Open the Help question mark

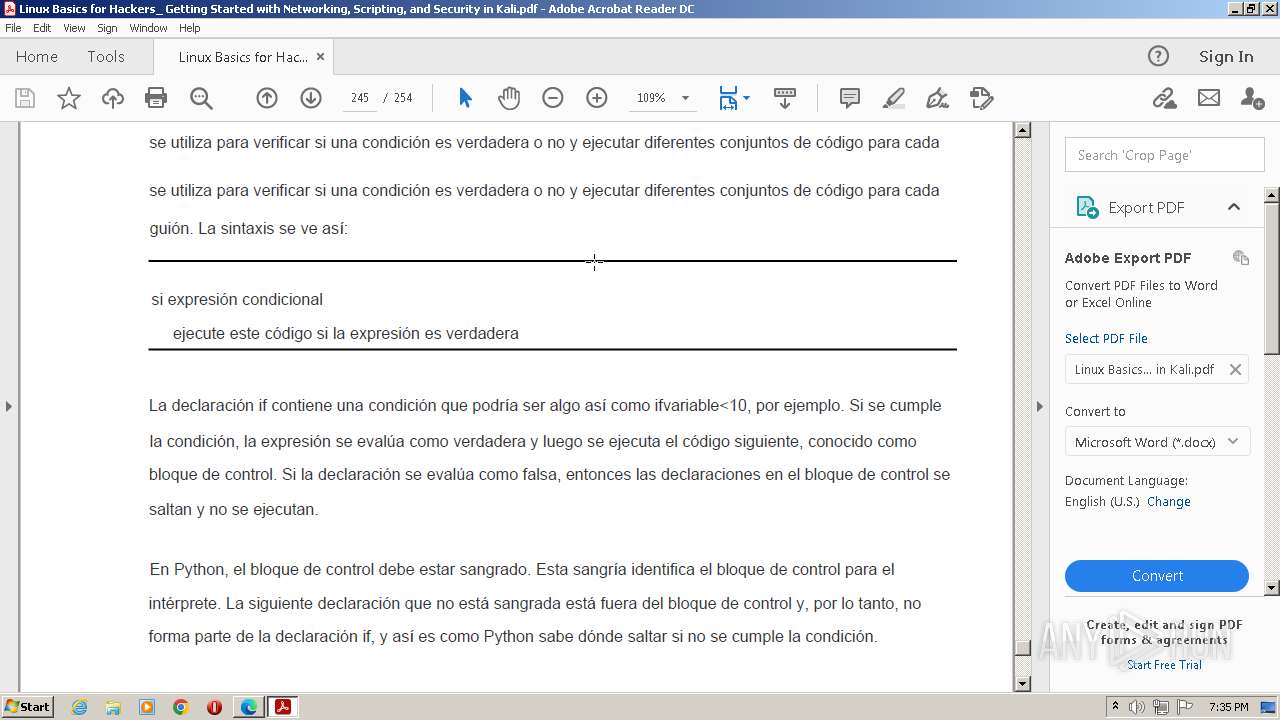(x=1158, y=56)
